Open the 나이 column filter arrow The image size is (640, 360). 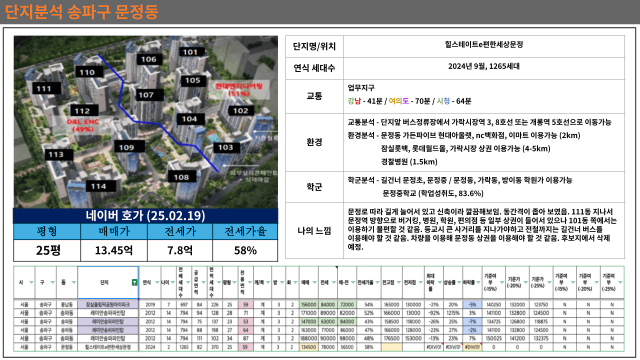click(x=173, y=282)
